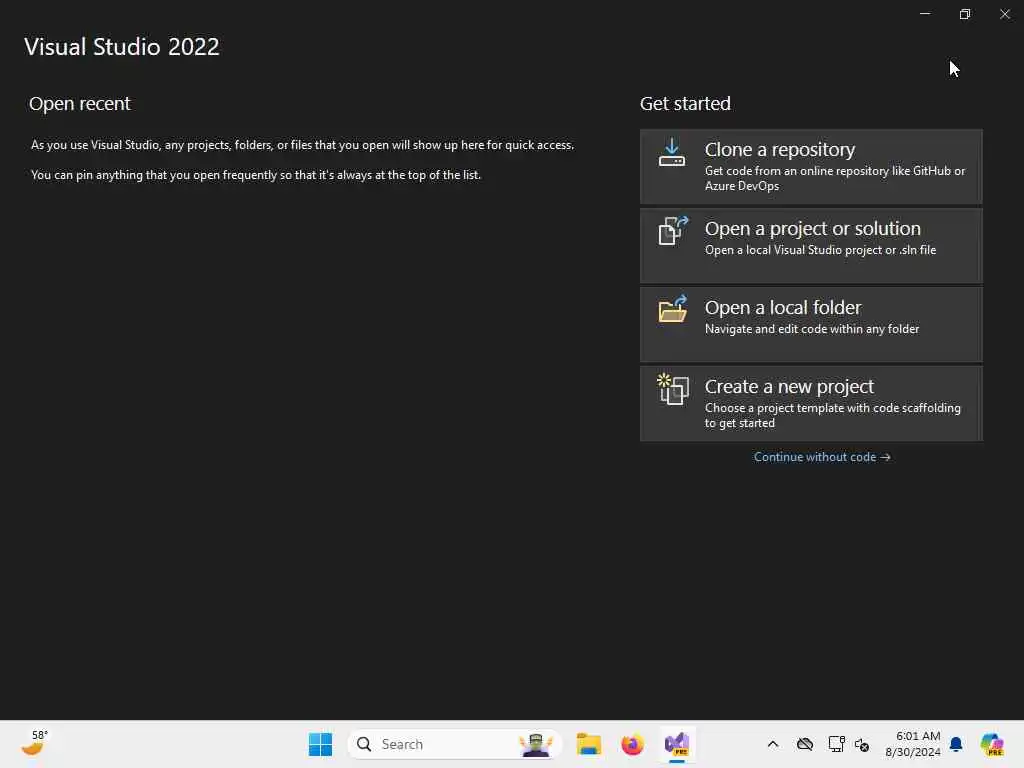Click the Visual Studio 2022 title text

coord(121,46)
